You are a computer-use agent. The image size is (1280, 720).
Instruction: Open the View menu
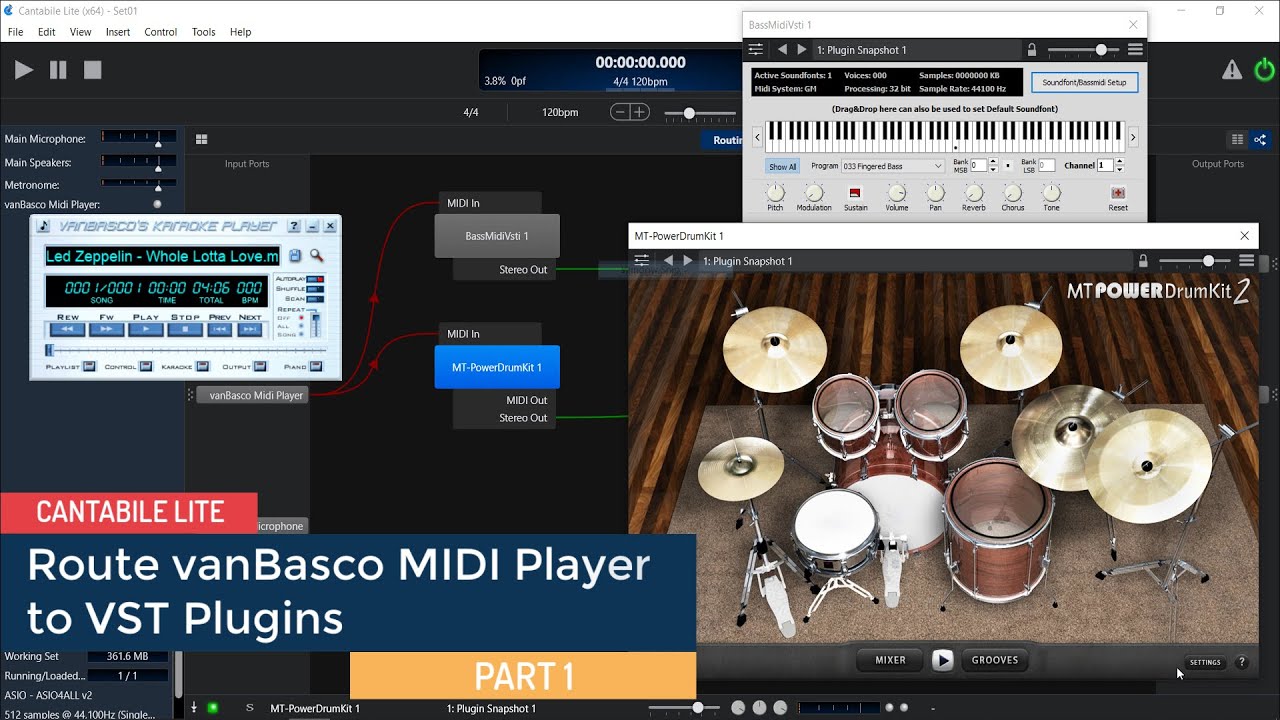[x=81, y=32]
